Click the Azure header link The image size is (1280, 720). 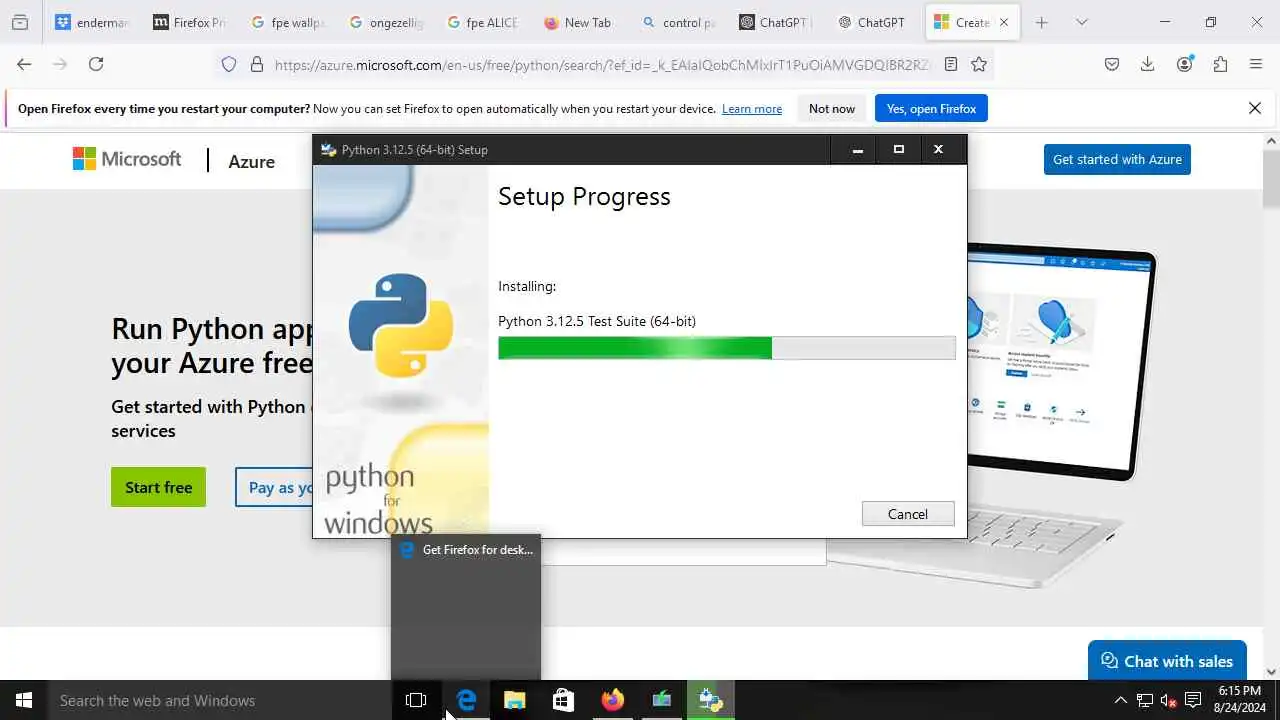[x=251, y=161]
